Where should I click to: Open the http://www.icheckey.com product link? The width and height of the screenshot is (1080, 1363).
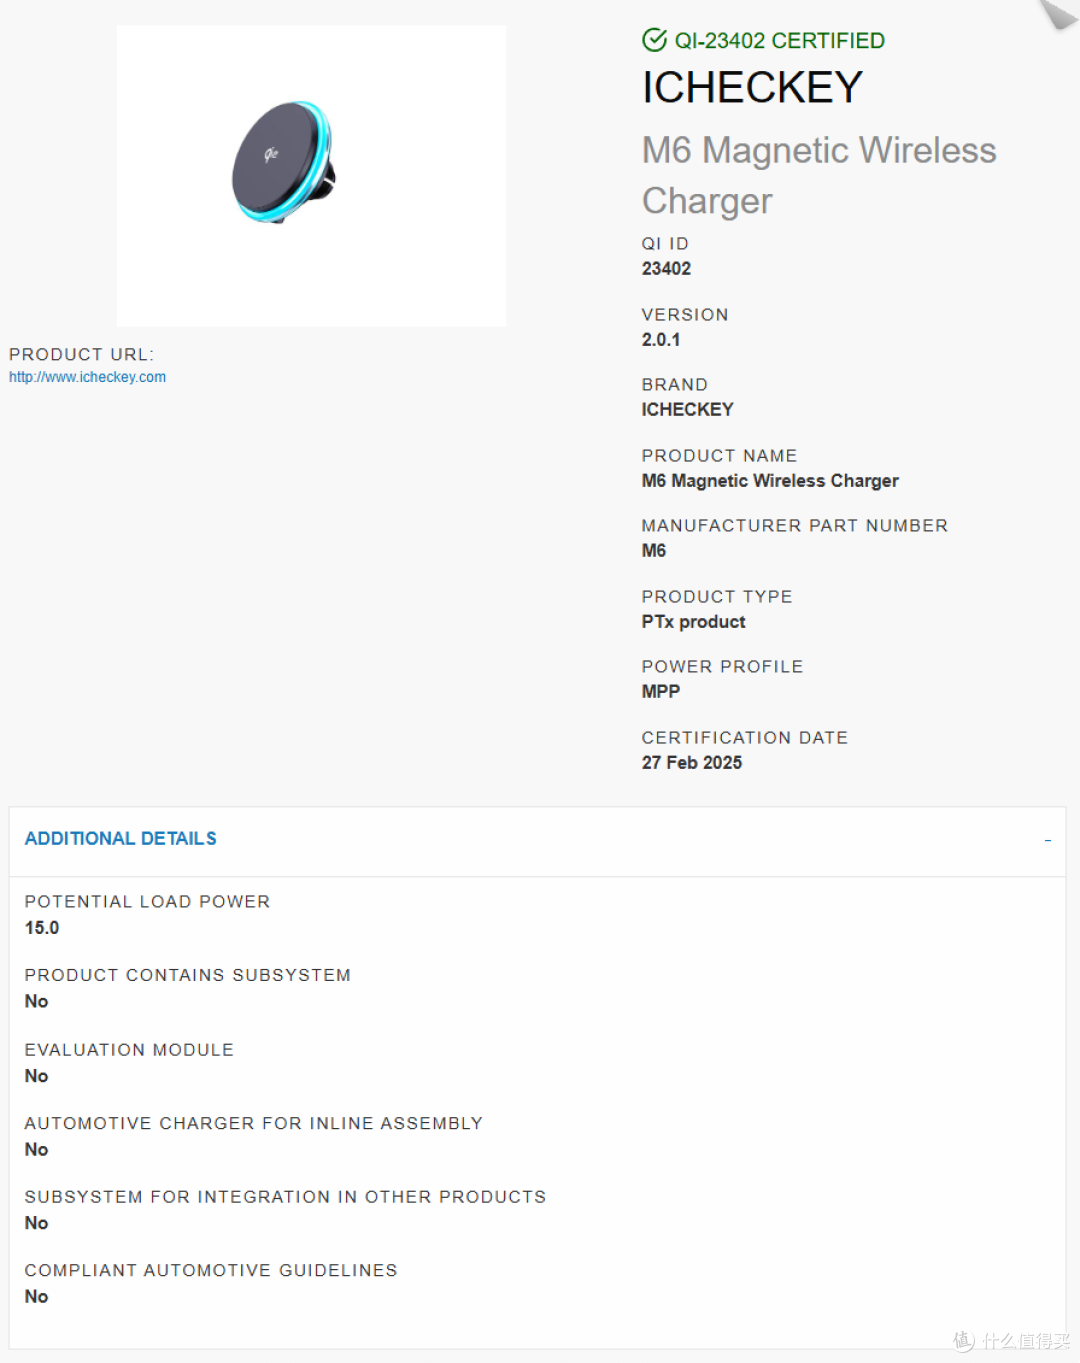point(87,377)
